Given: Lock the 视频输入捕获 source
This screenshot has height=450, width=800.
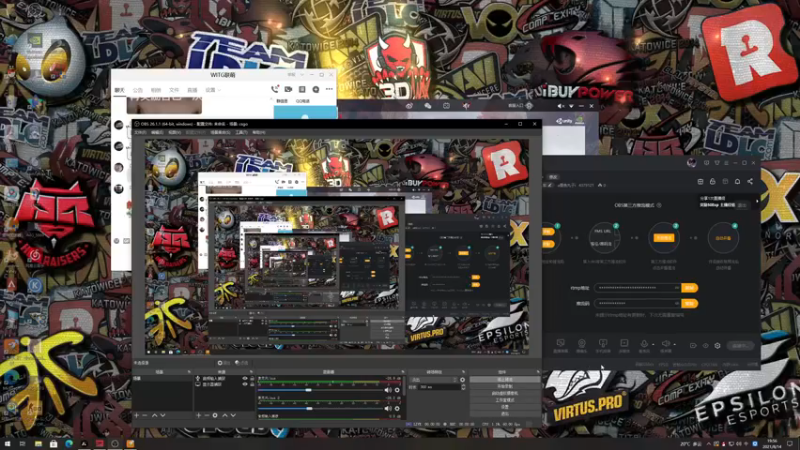Looking at the screenshot, I should pyautogui.click(x=252, y=379).
